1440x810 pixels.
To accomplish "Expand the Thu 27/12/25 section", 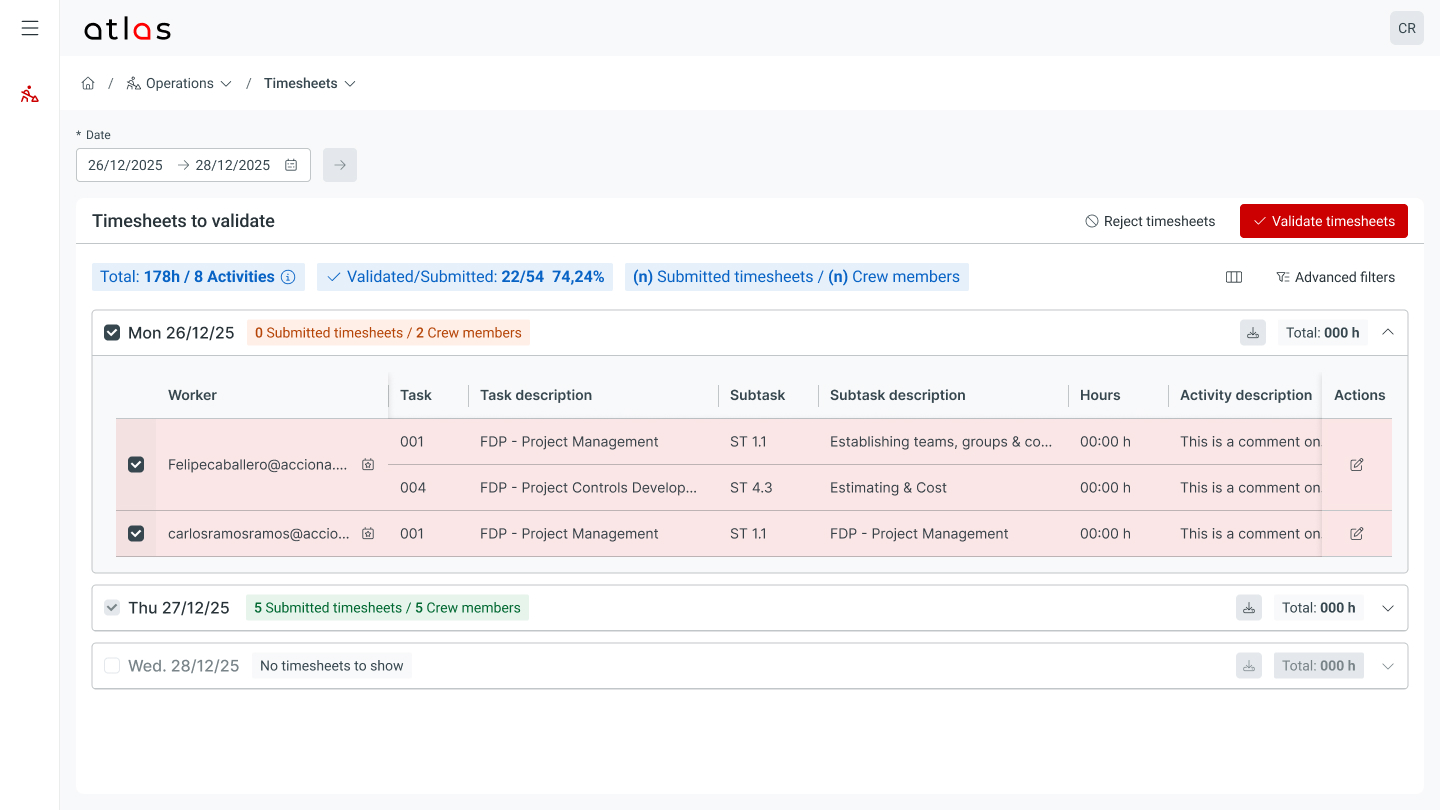I will [1388, 608].
